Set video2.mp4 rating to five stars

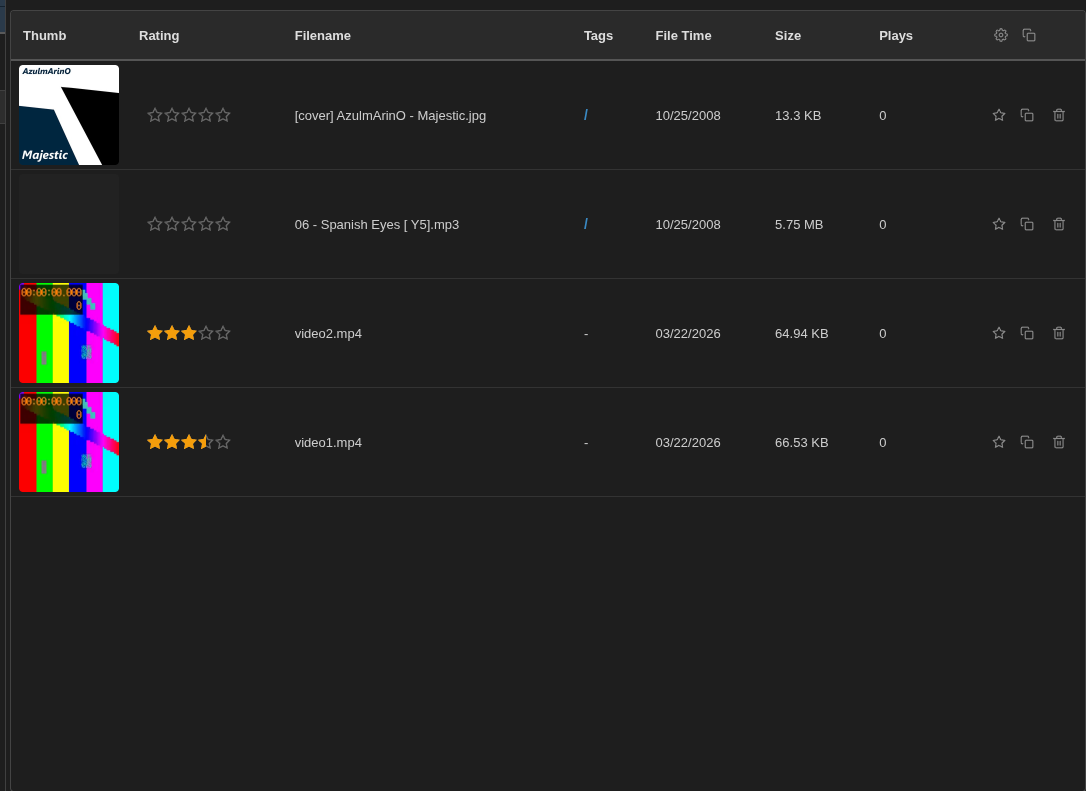223,333
